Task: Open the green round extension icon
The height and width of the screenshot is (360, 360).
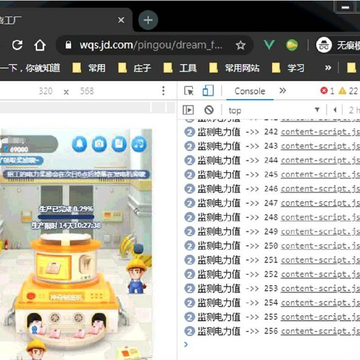Action: click(292, 45)
